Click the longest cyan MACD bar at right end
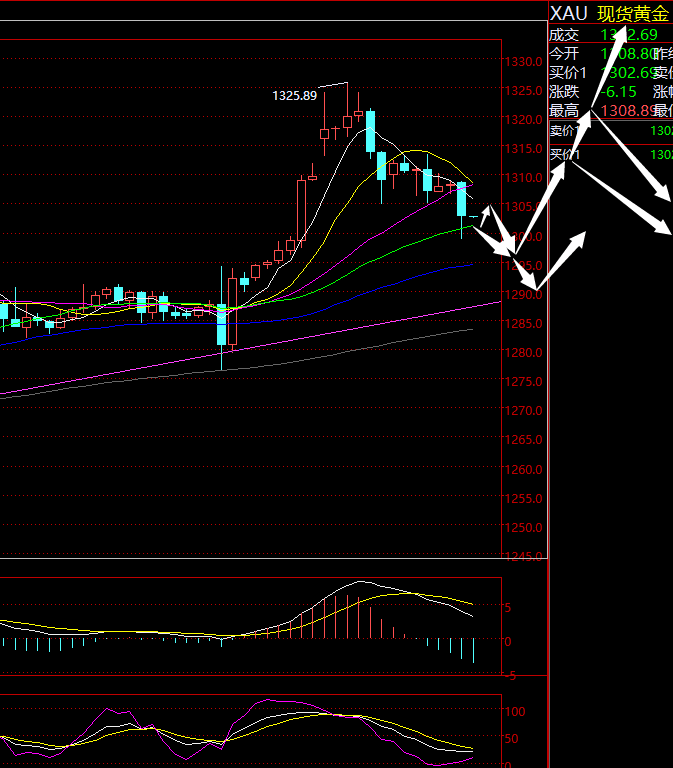 tap(474, 650)
